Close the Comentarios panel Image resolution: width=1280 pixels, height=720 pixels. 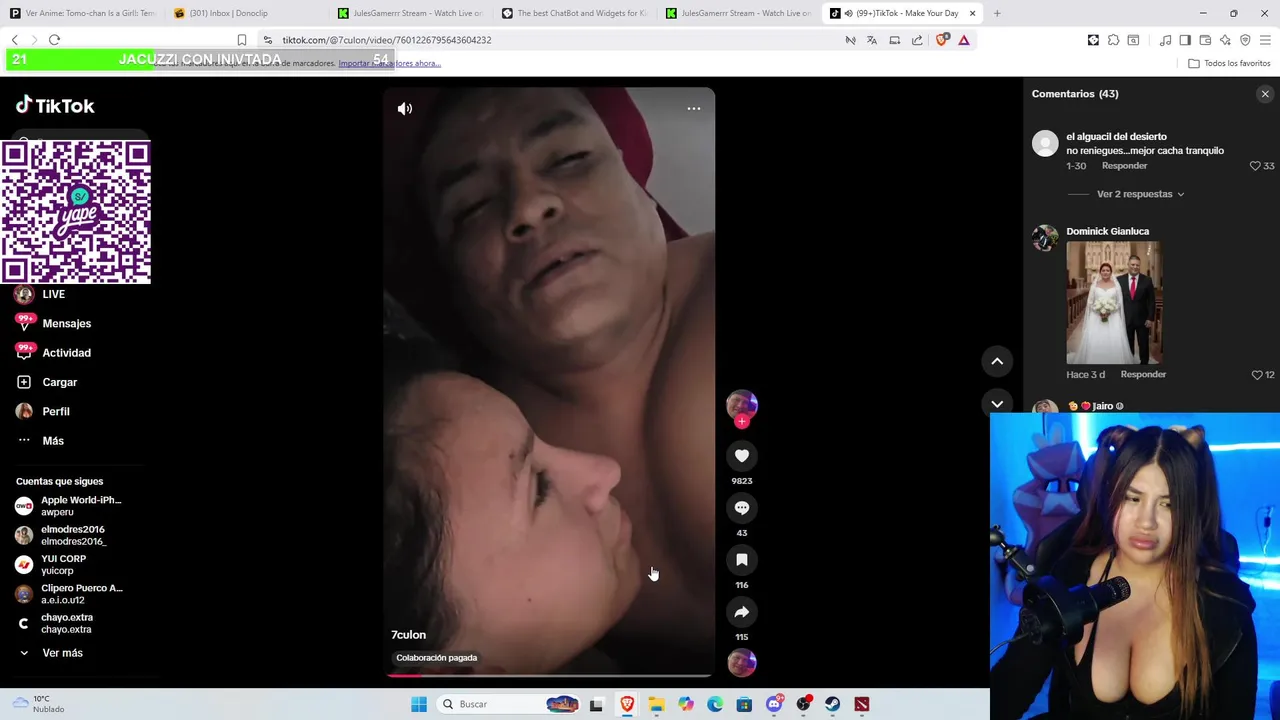pos(1265,94)
